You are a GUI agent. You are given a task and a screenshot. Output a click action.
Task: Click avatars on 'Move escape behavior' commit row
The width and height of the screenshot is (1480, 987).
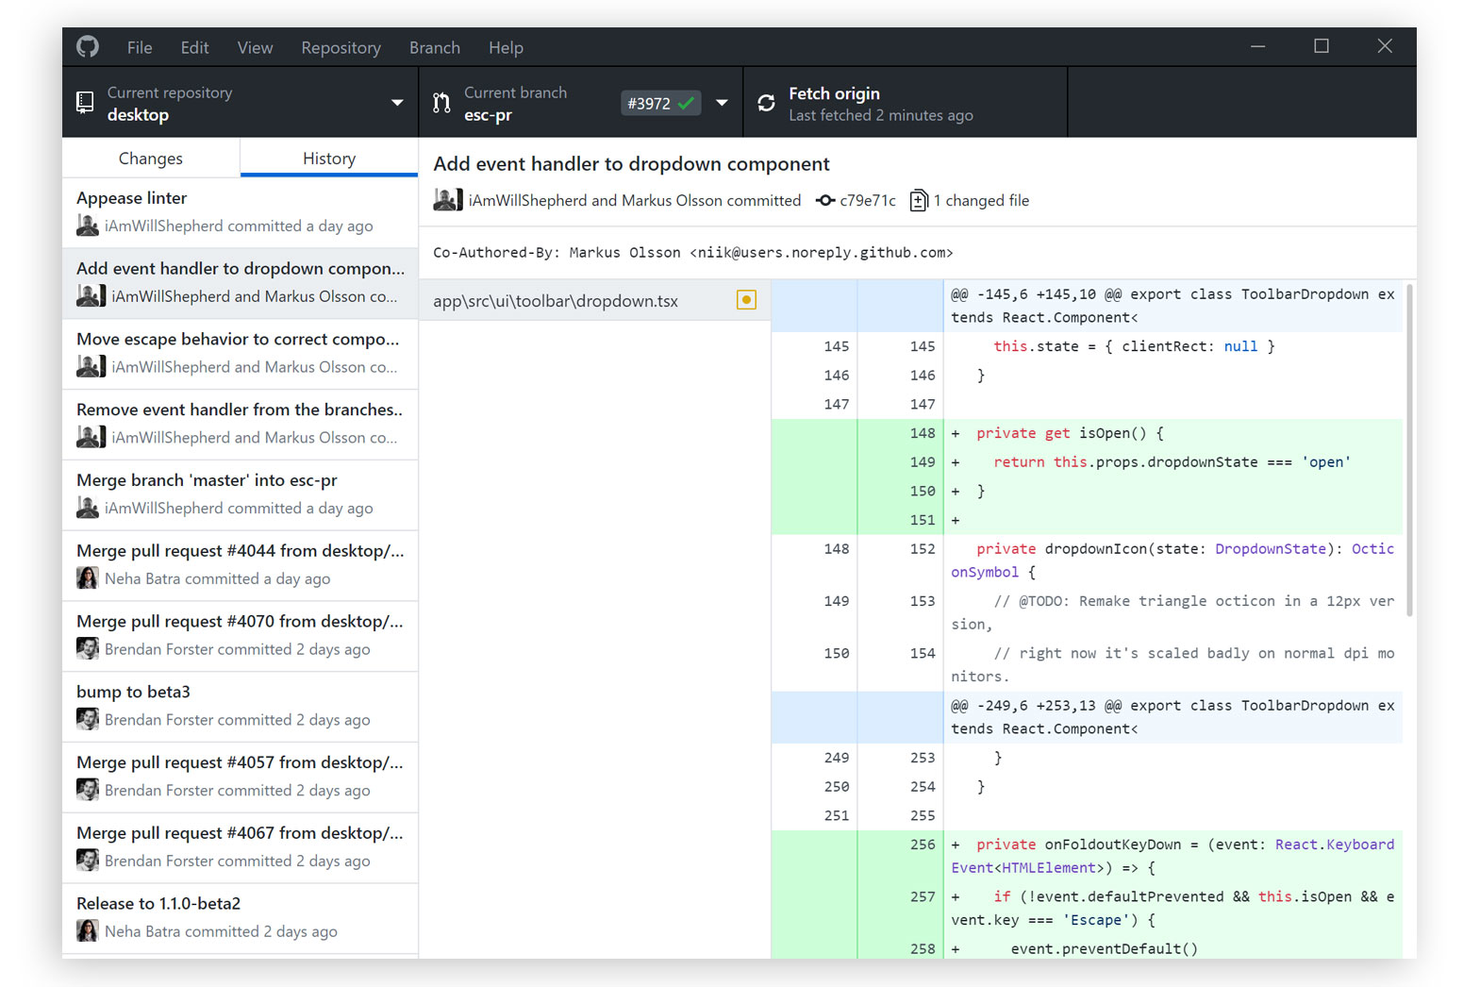click(x=90, y=367)
